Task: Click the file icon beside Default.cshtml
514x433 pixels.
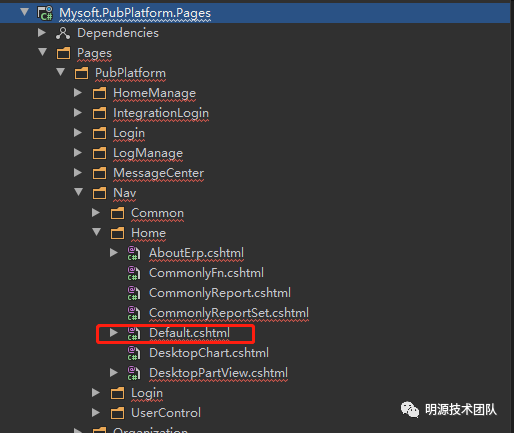Action: [x=134, y=333]
